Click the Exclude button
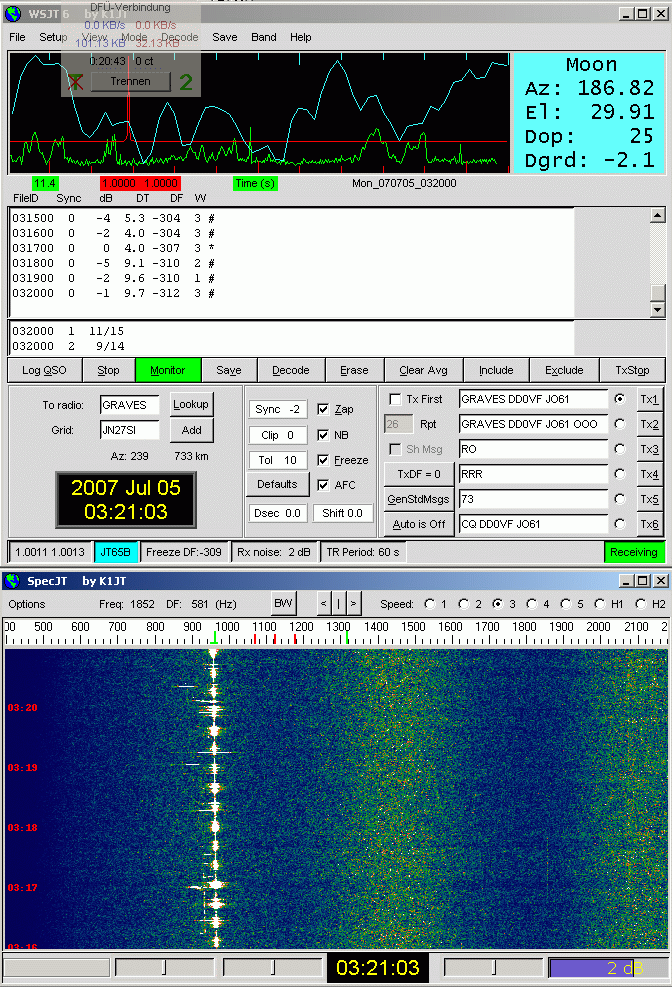 (564, 370)
